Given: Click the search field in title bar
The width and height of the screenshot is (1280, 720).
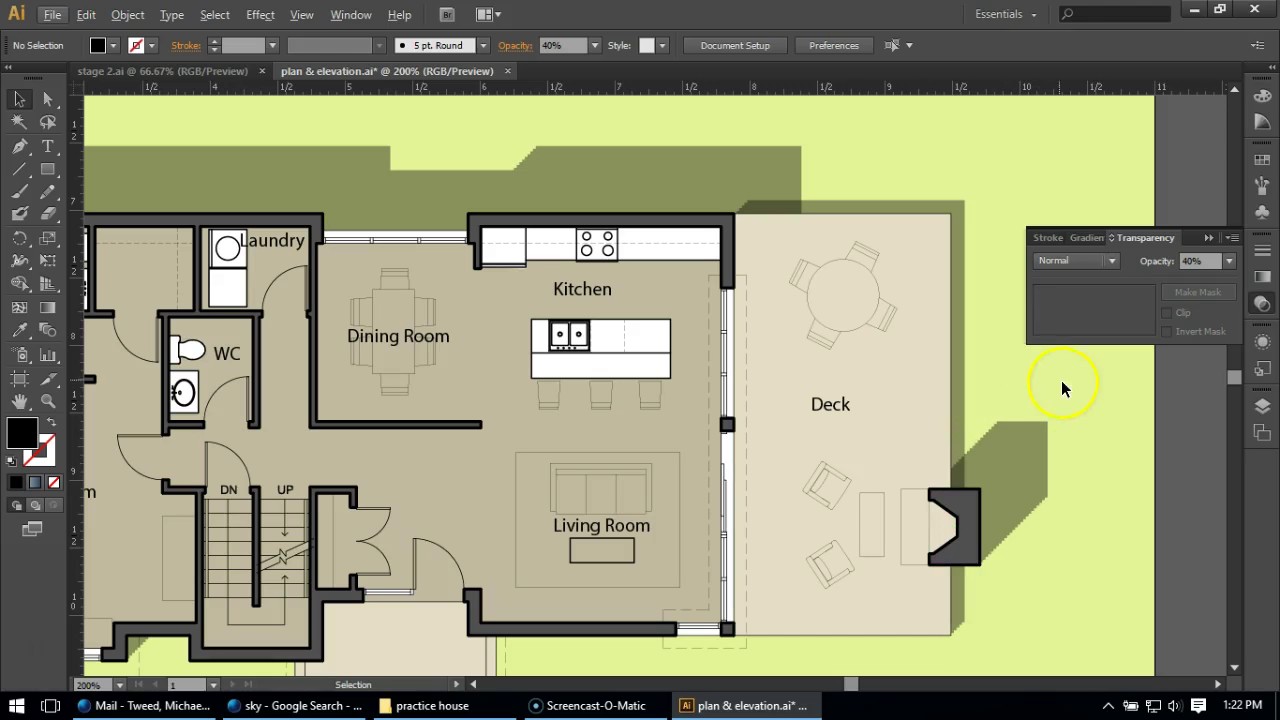Looking at the screenshot, I should point(1114,14).
